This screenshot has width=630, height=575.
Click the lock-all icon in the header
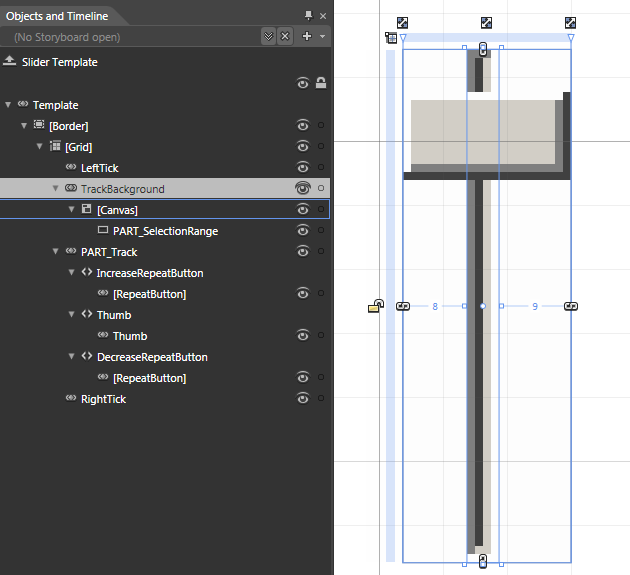pyautogui.click(x=321, y=83)
